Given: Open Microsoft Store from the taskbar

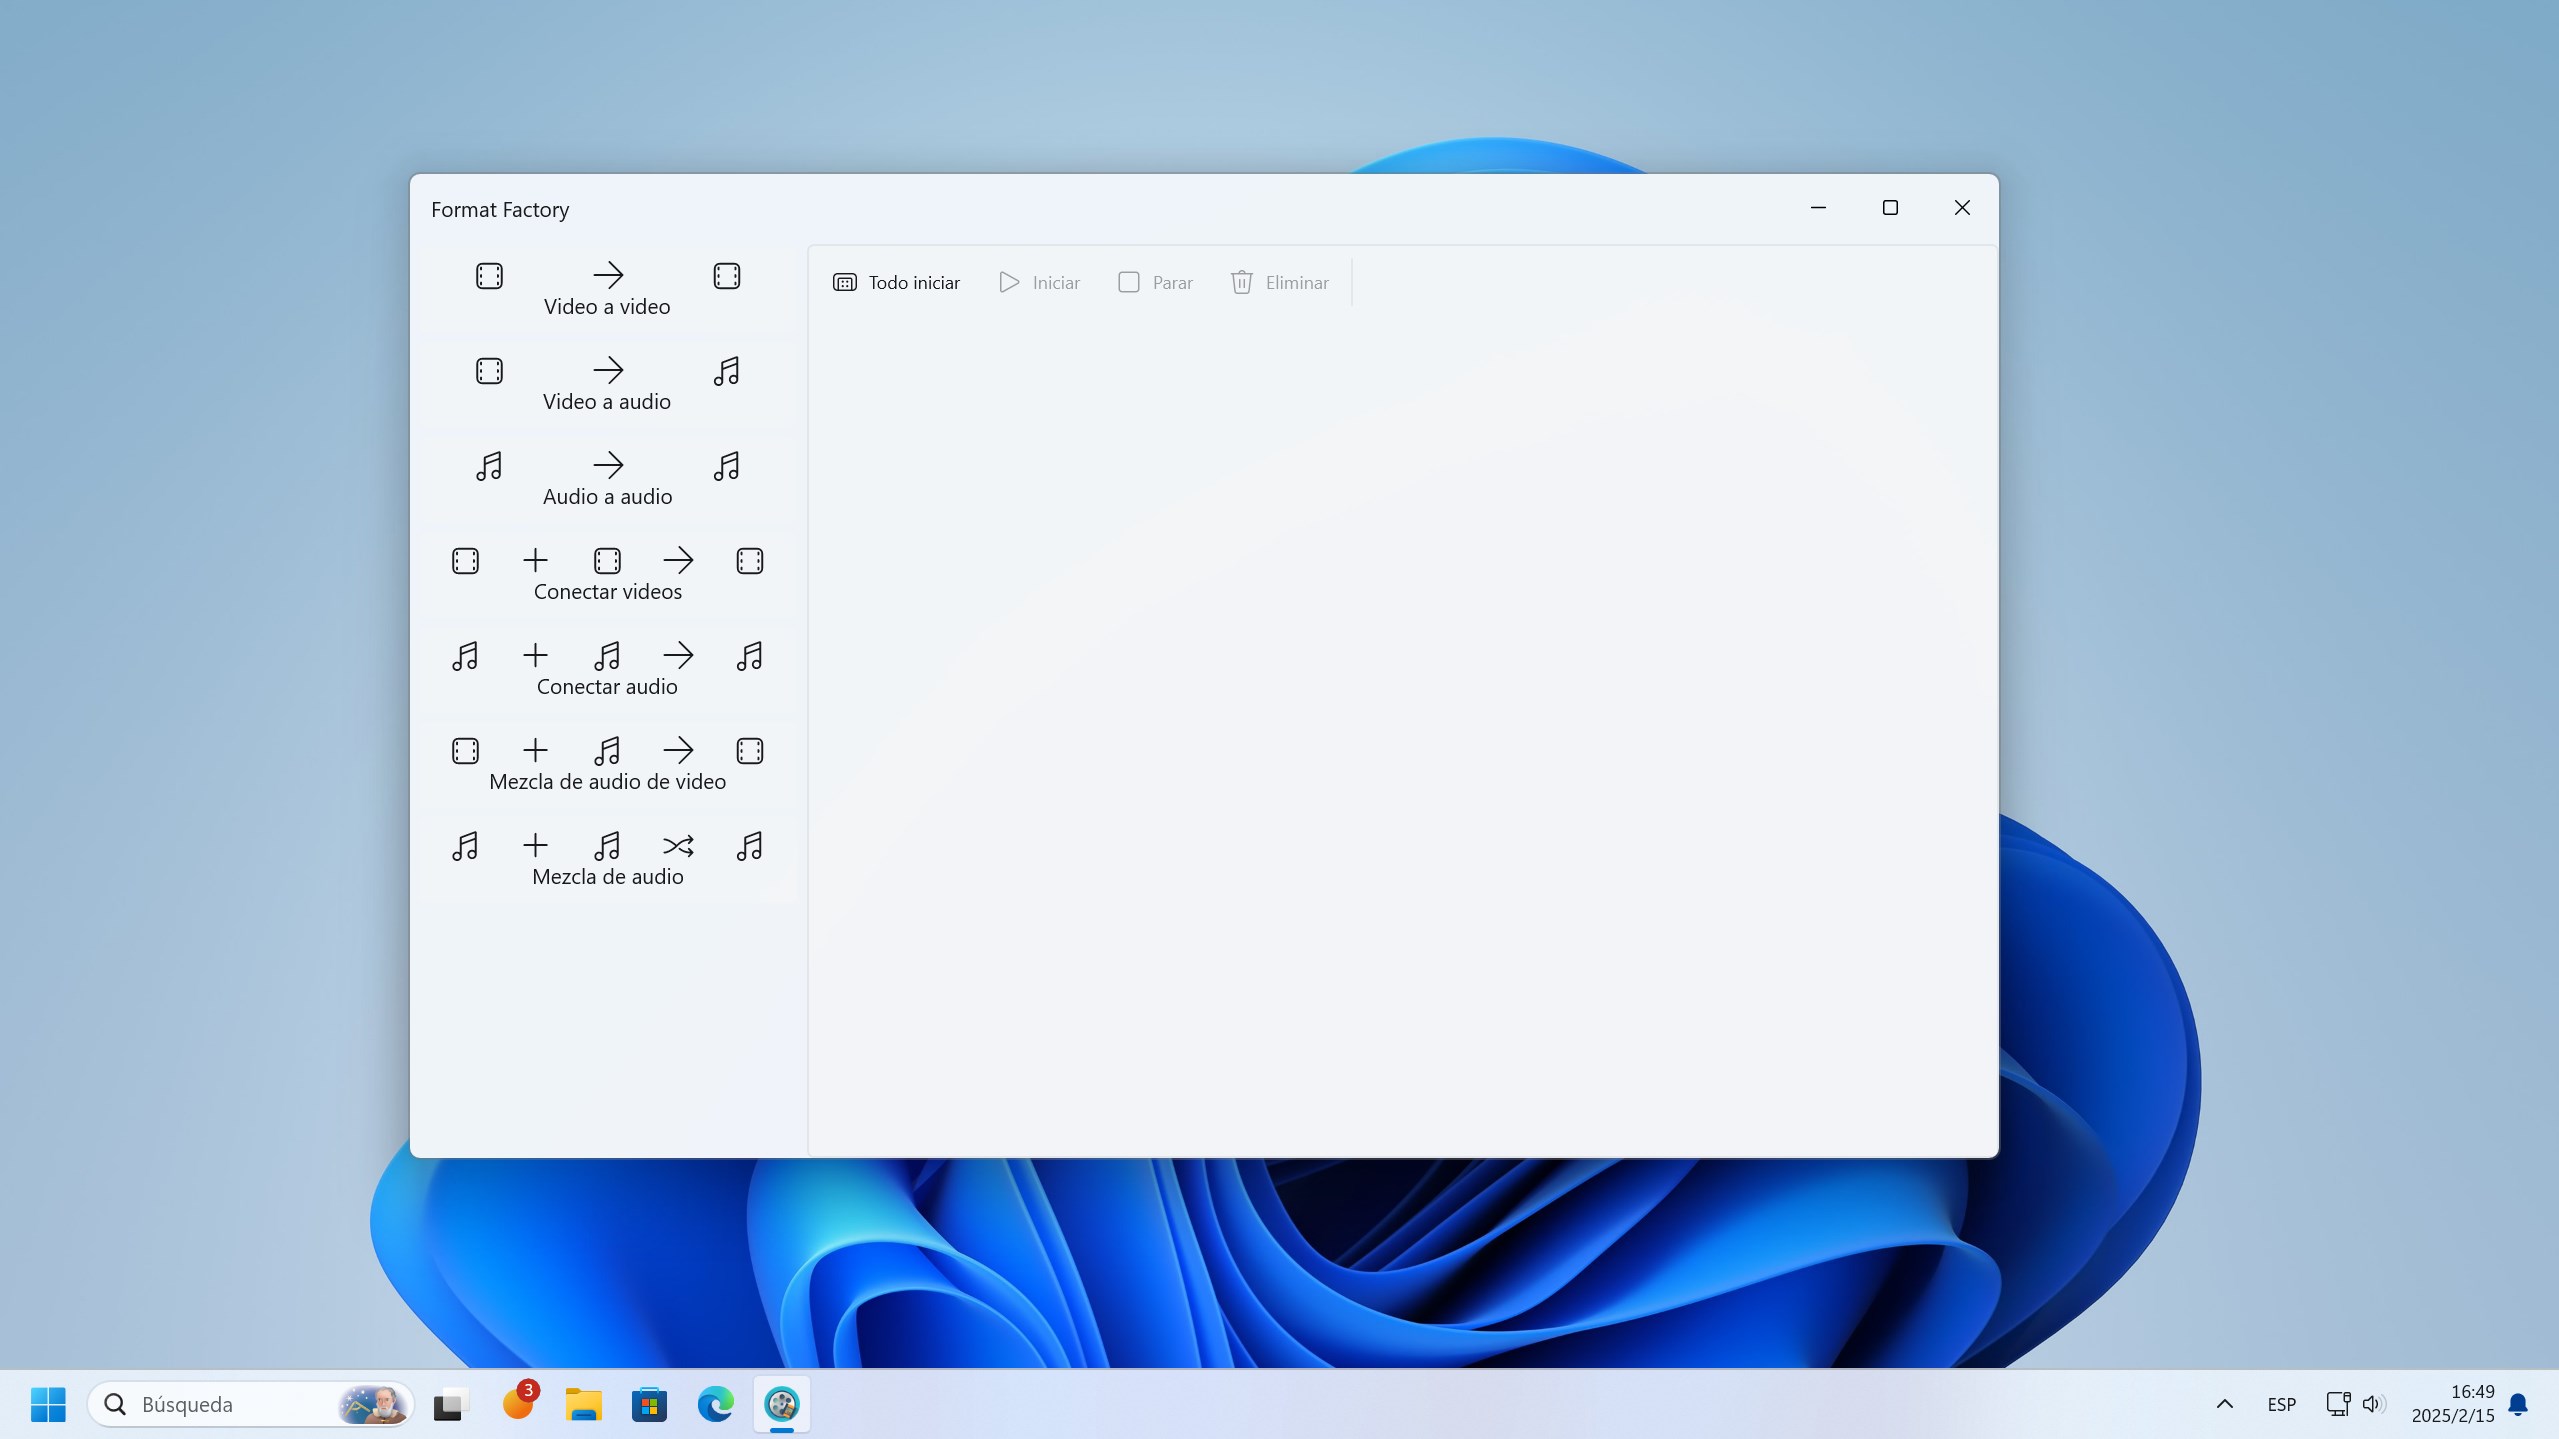Looking at the screenshot, I should coord(649,1404).
